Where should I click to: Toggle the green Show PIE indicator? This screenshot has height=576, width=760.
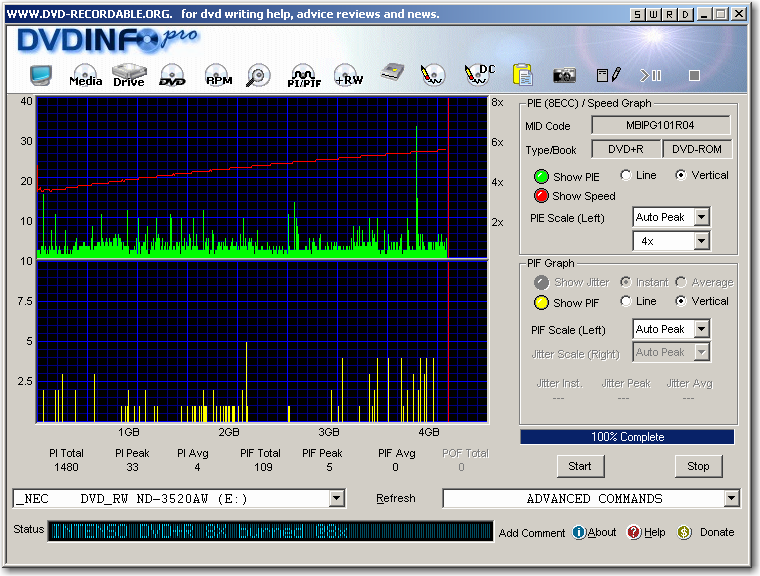pos(541,176)
